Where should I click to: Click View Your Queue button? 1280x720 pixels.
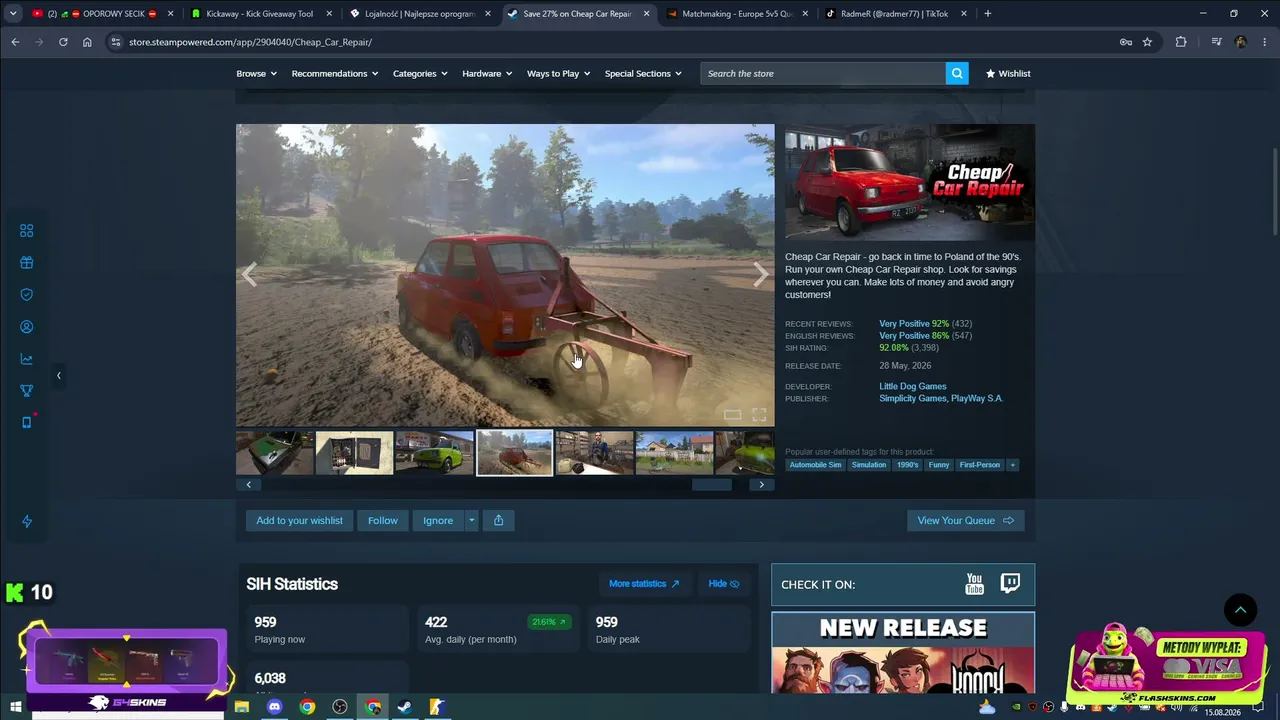pos(966,520)
